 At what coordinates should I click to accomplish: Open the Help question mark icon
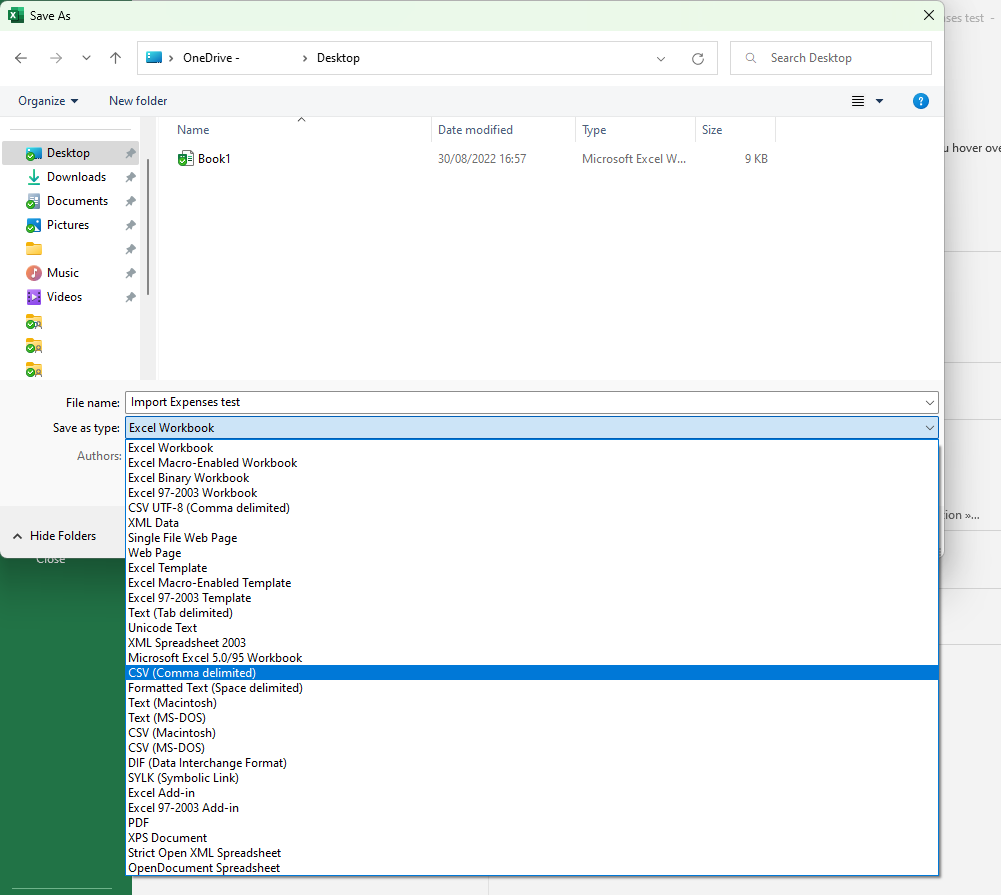(921, 101)
